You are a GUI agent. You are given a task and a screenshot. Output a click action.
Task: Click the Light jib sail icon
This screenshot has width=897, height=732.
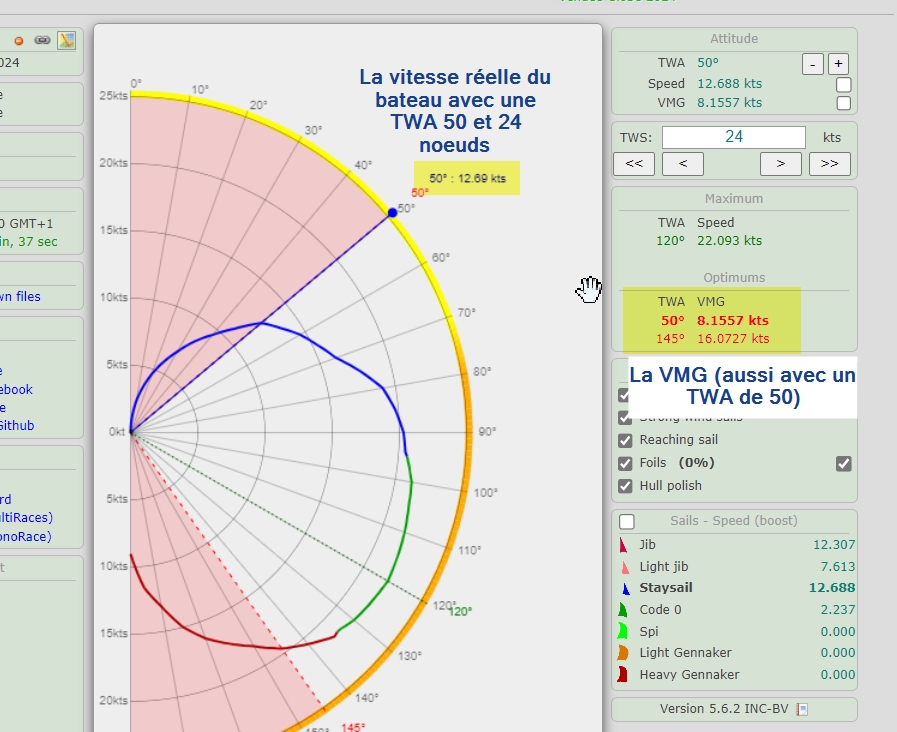pos(623,567)
